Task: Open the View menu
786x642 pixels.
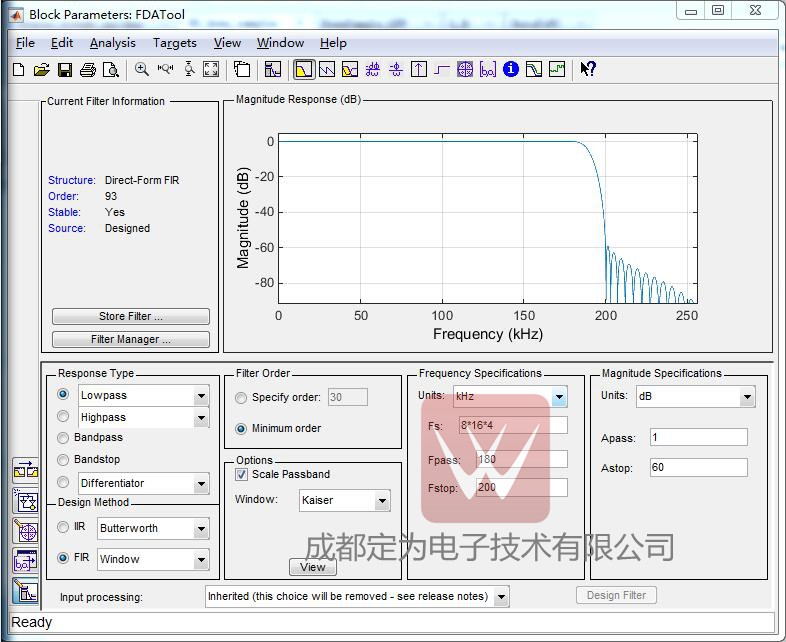Action: 228,43
